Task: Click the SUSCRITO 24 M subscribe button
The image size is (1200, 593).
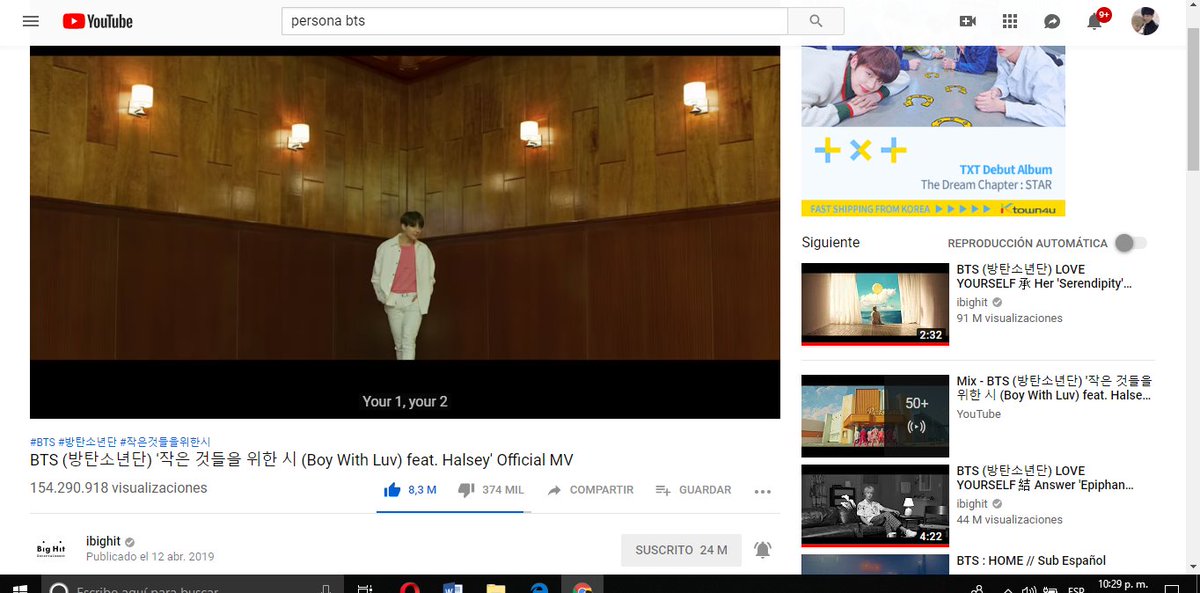Action: coord(681,550)
